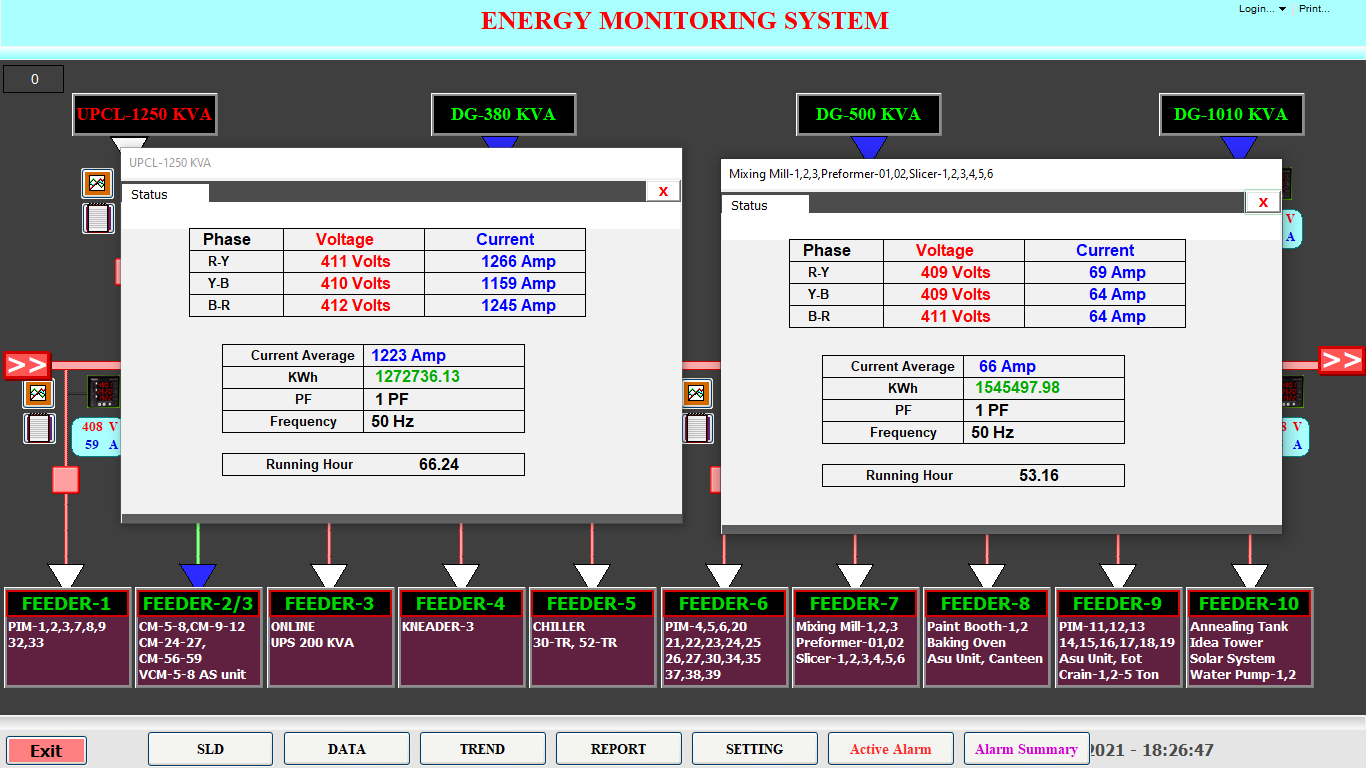This screenshot has height=768, width=1366.
Task: Click blue triangle under DG-380 KVA
Action: [x=500, y=143]
